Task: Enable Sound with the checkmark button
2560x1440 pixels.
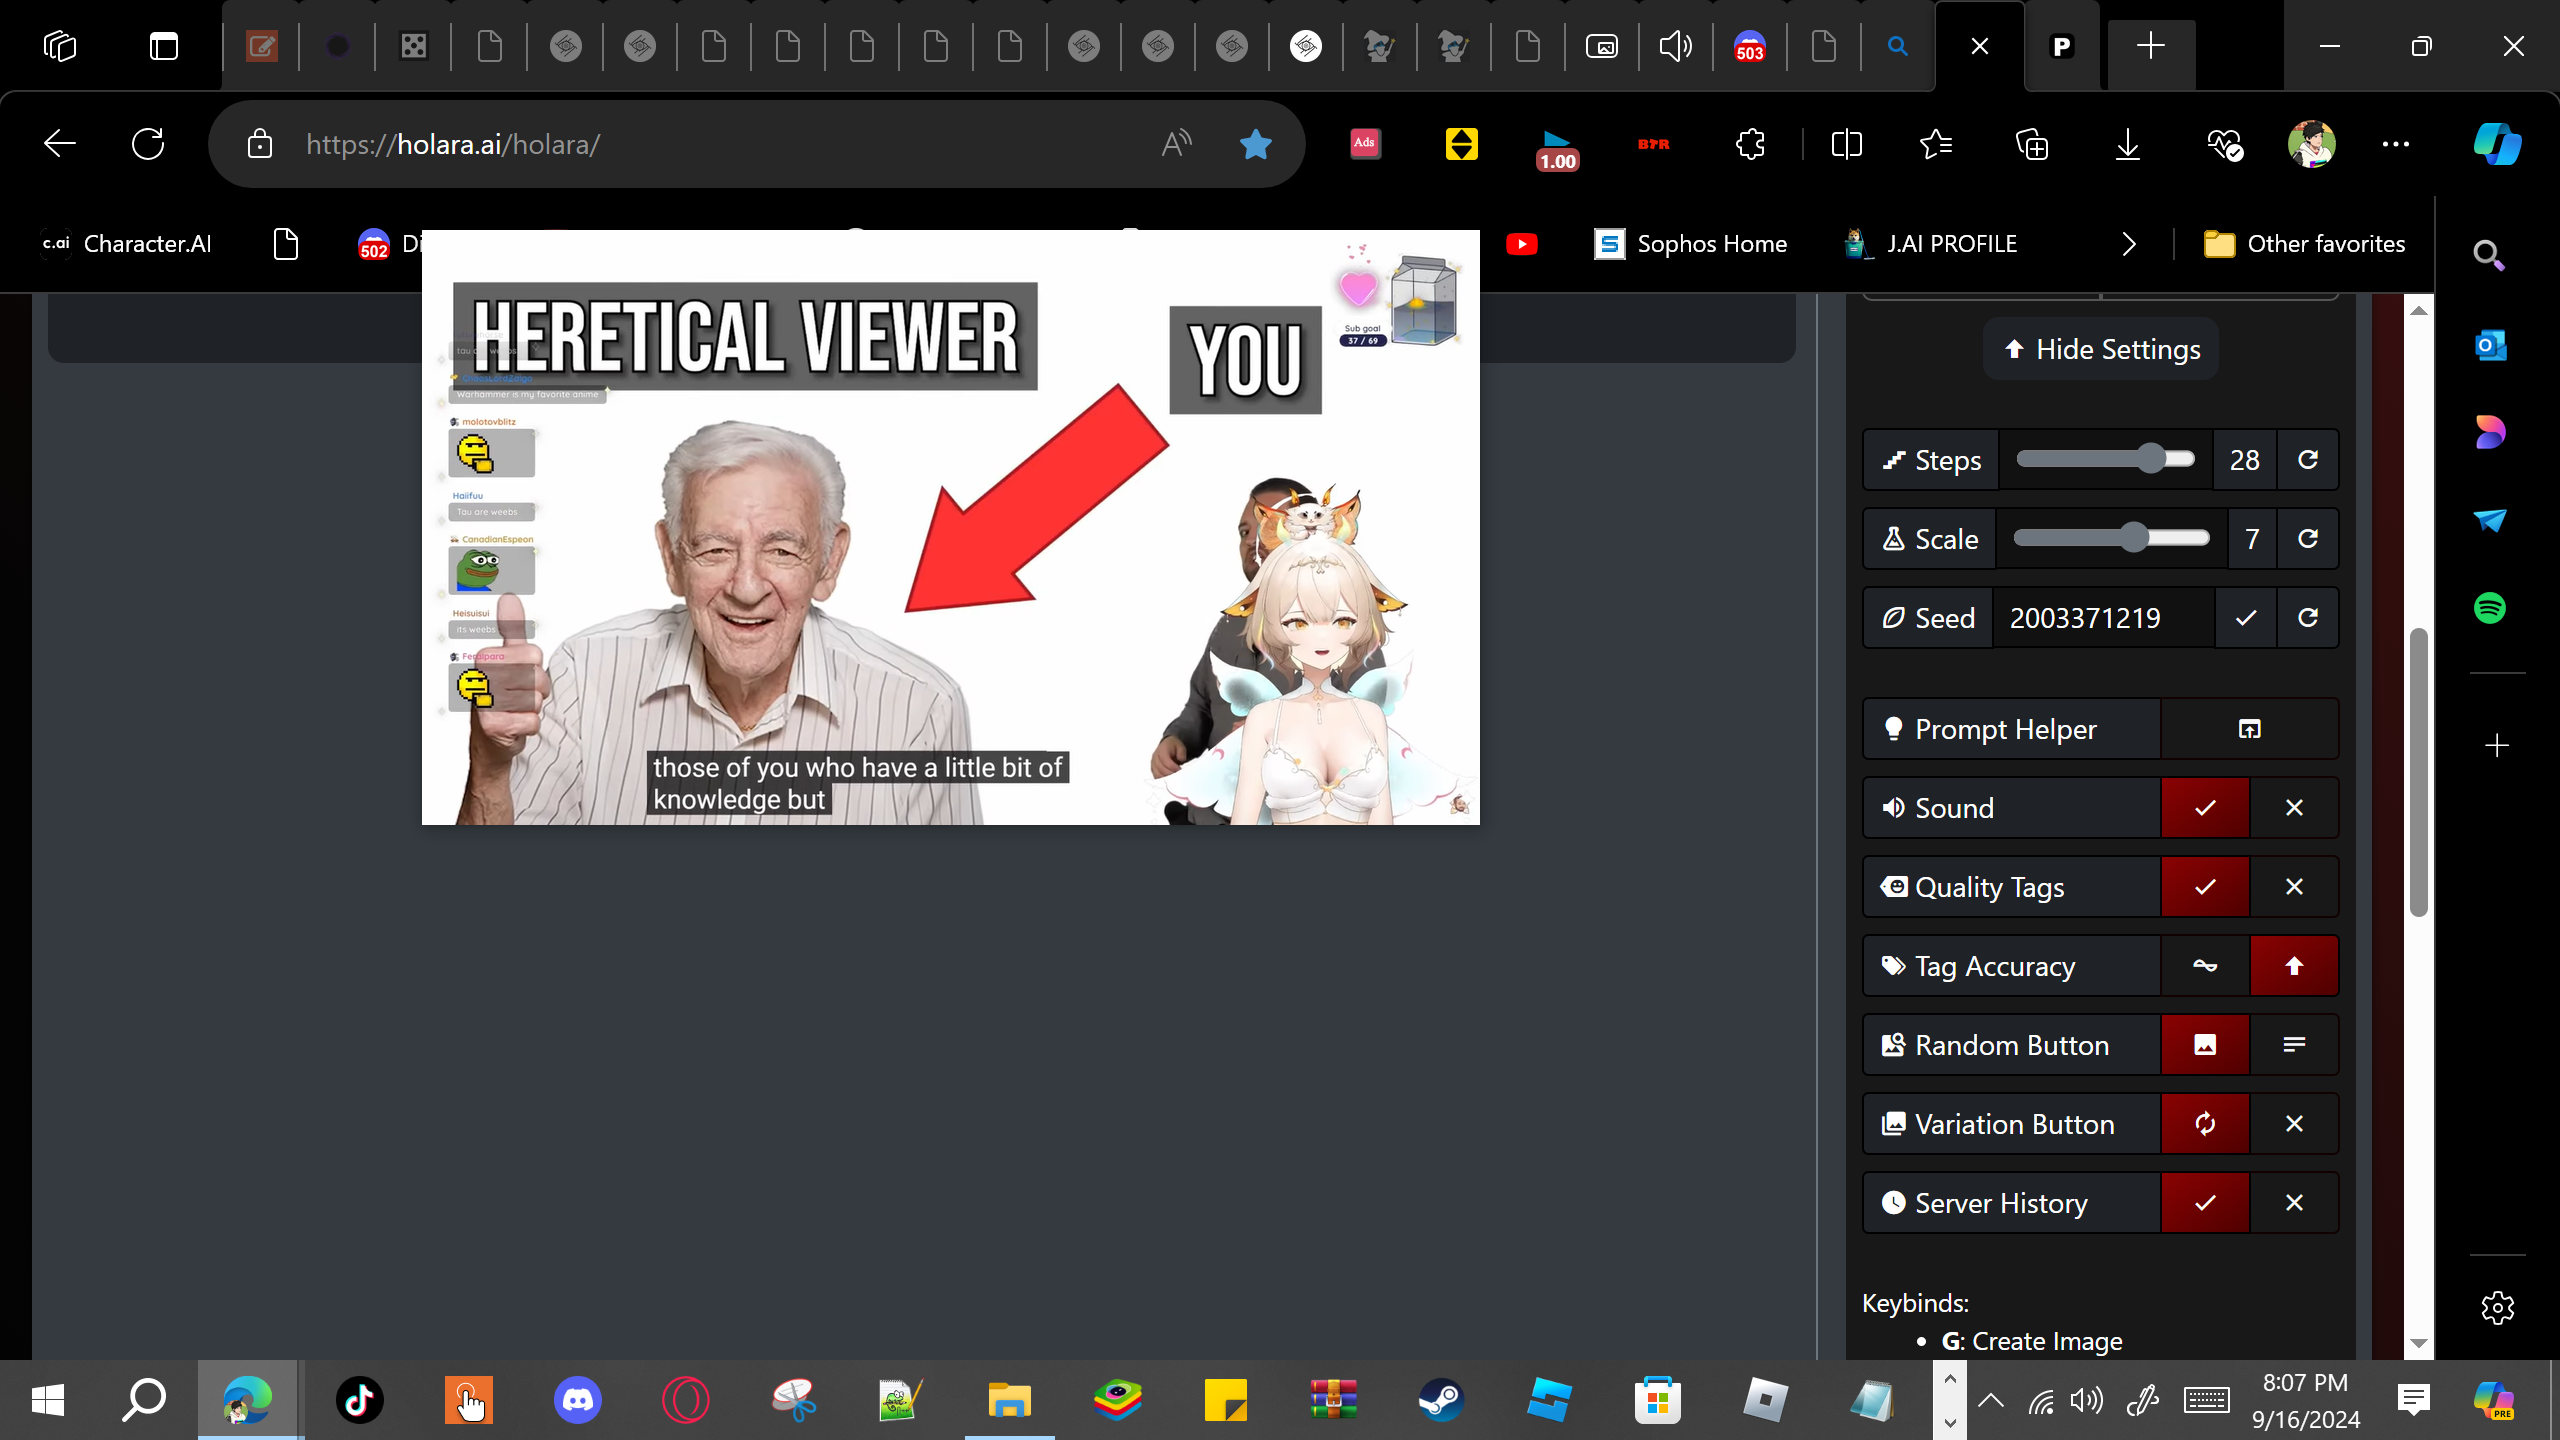Action: 2205,808
